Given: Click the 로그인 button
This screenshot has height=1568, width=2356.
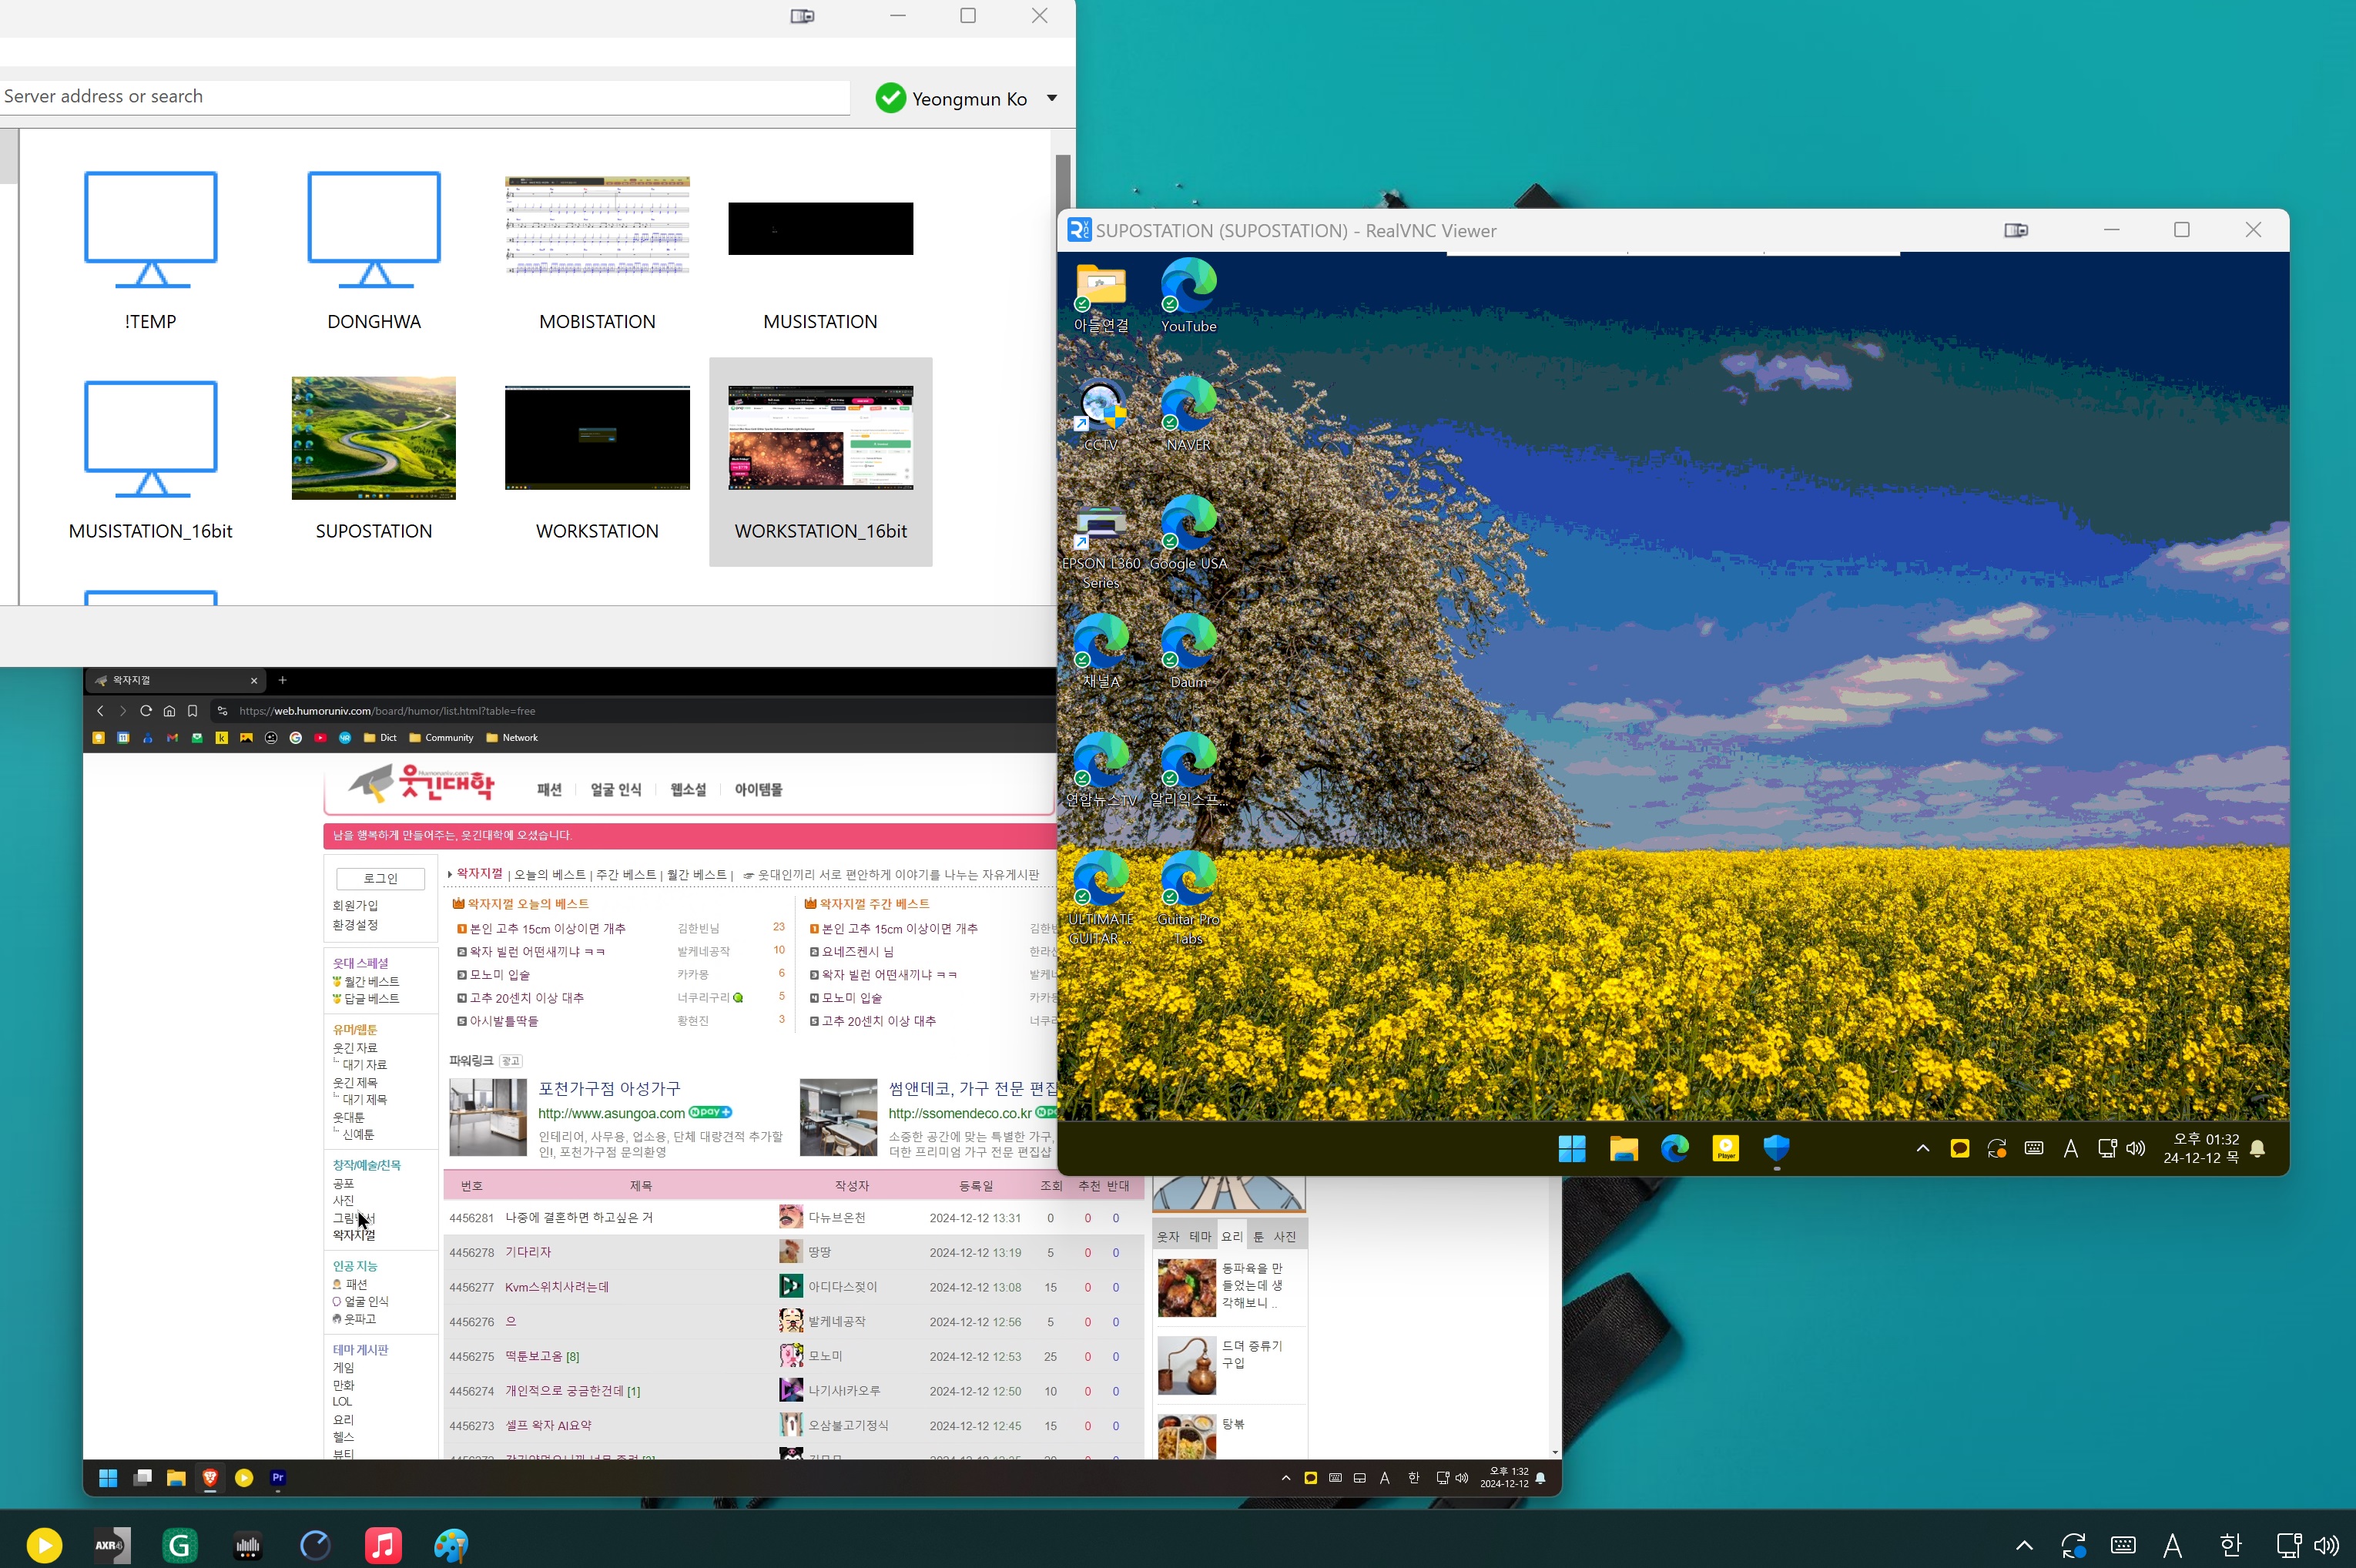Looking at the screenshot, I should [x=380, y=878].
